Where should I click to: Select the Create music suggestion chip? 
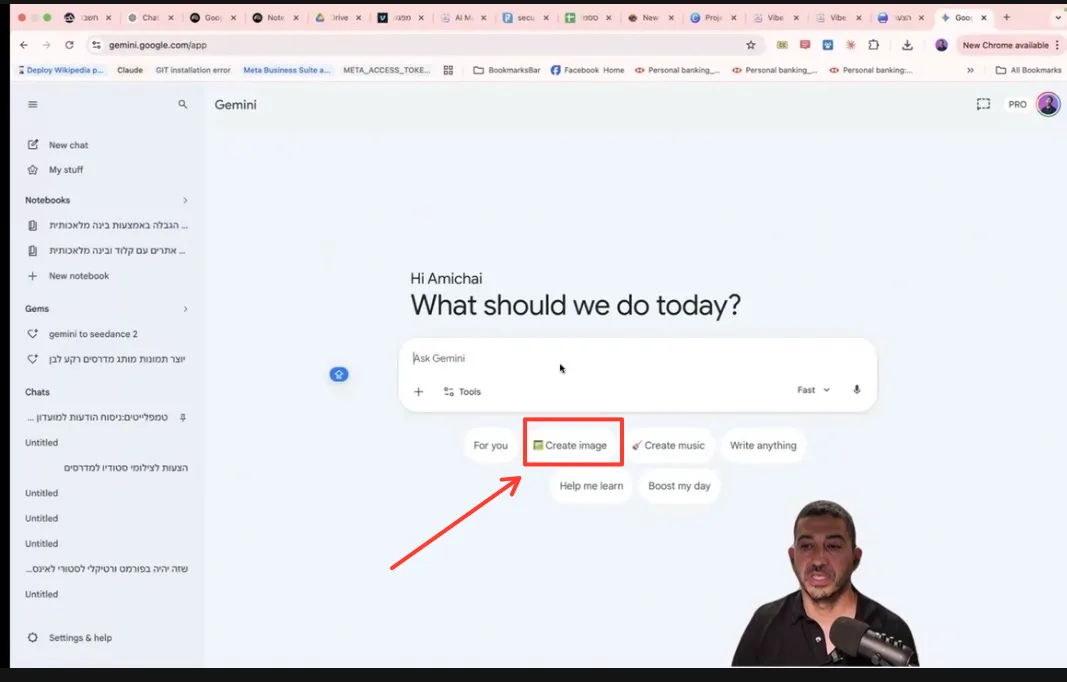pos(668,445)
